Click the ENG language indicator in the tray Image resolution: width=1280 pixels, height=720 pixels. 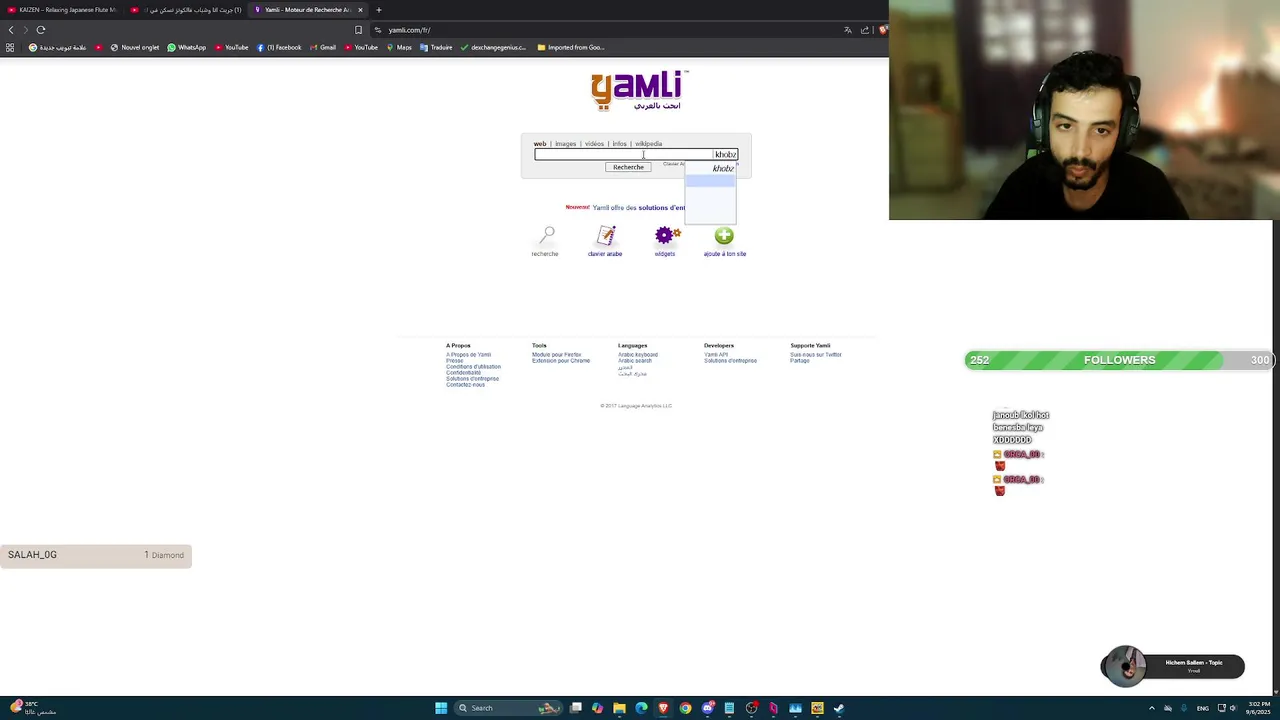(1202, 708)
